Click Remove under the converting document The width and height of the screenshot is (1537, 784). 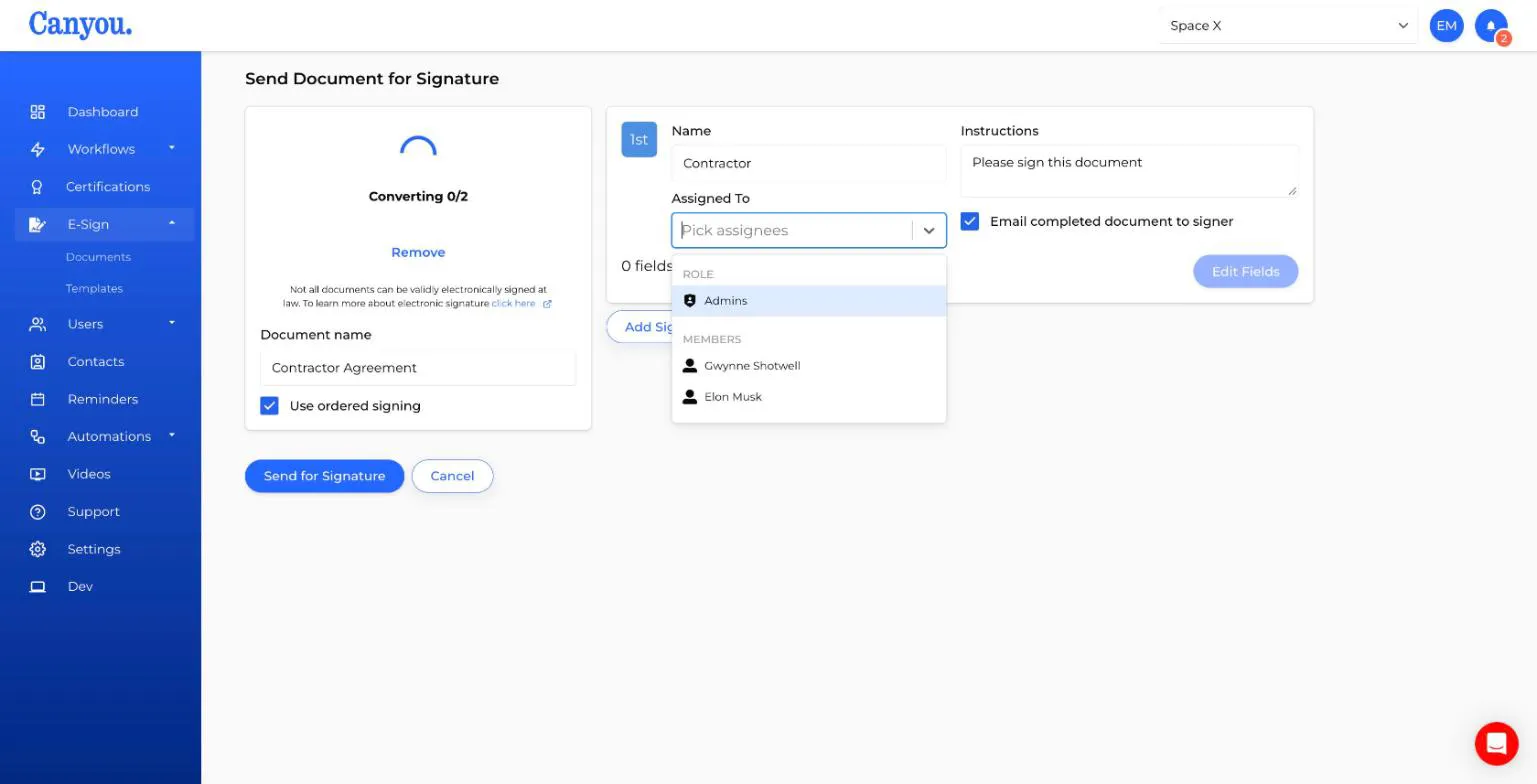click(x=418, y=252)
